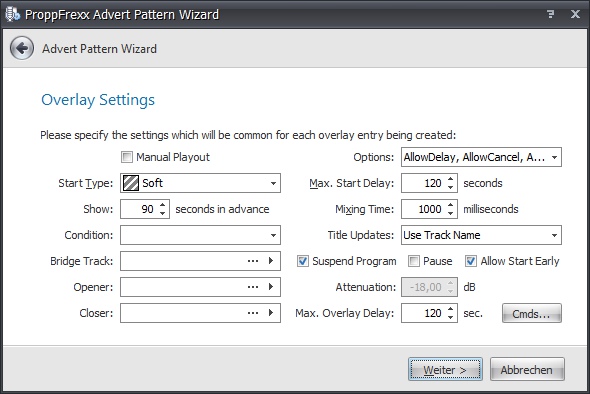Browse Opener file with the ellipsis button
The image size is (590, 394).
click(253, 287)
